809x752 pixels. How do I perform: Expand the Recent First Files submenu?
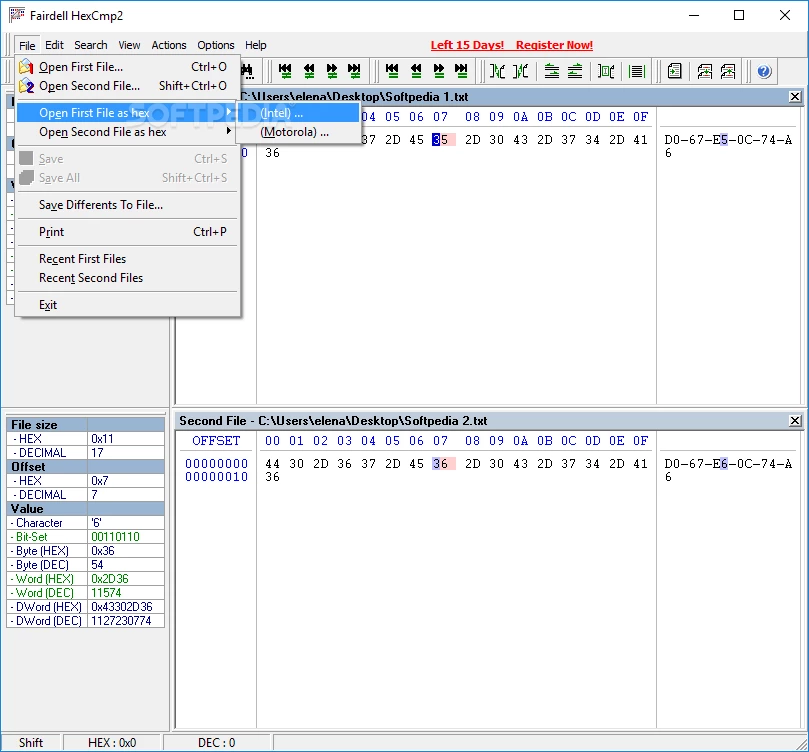(x=83, y=259)
